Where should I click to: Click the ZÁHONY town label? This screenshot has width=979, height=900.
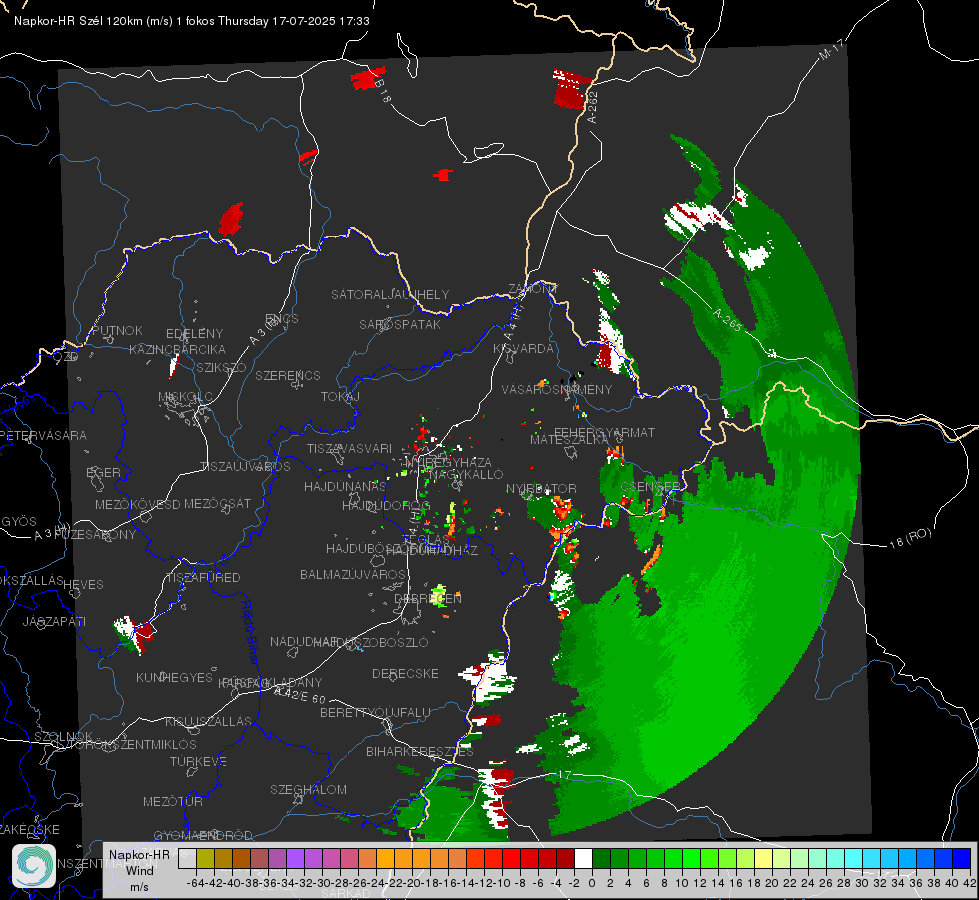tap(533, 289)
